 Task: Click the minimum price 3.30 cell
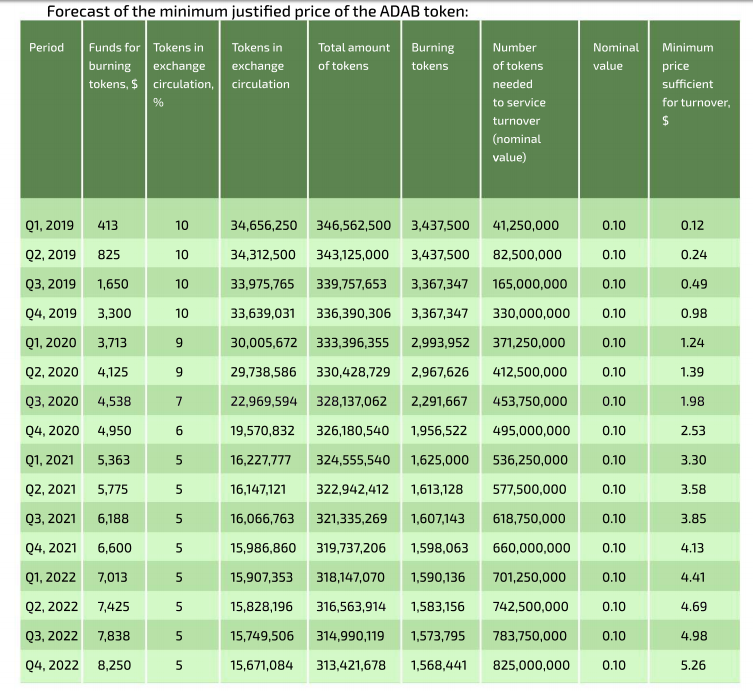click(x=693, y=460)
